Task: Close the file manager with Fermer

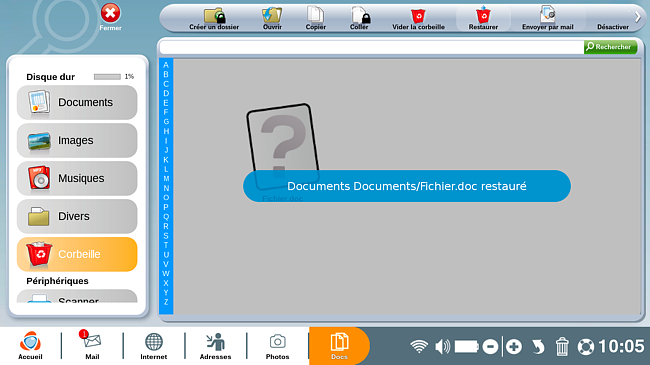Action: pos(110,17)
